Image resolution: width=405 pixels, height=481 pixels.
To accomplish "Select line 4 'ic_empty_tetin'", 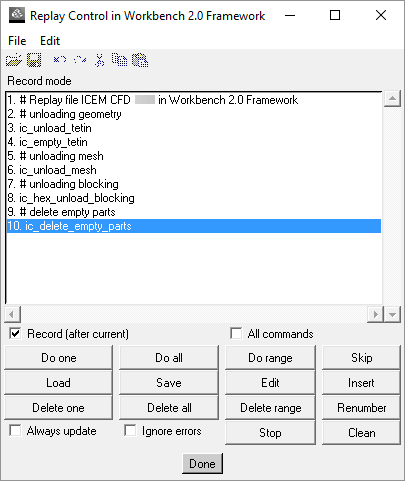I will (194, 142).
